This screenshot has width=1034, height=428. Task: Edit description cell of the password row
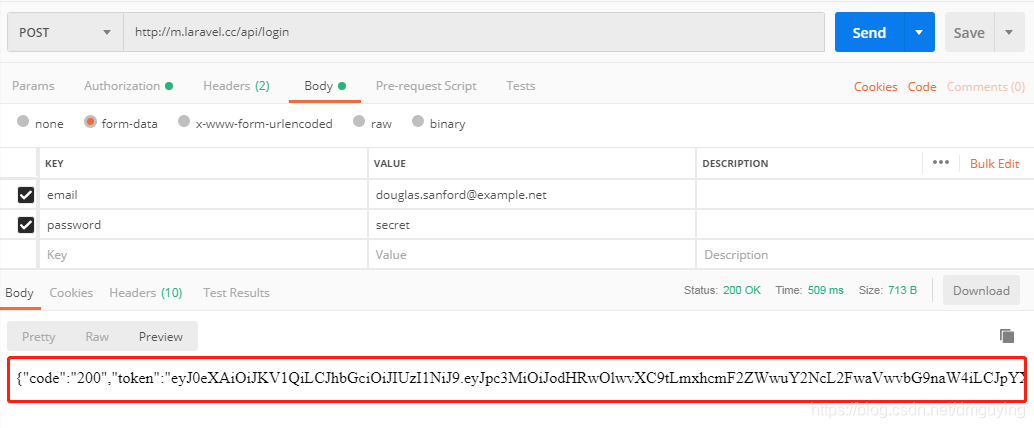click(x=865, y=225)
